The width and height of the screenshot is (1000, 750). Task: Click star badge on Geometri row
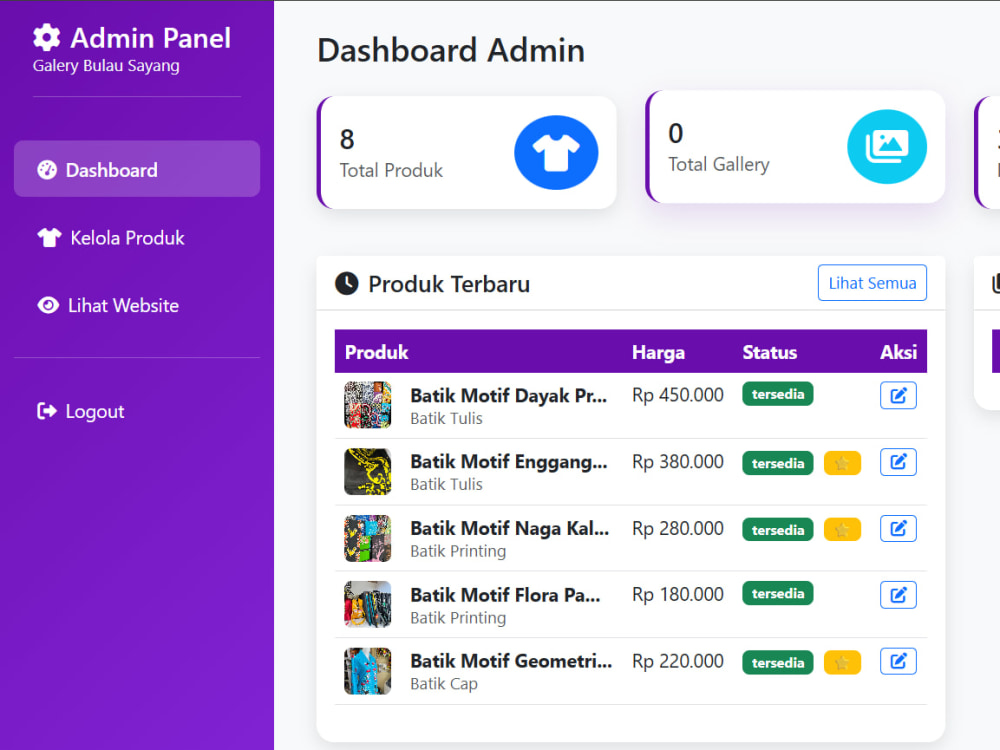[842, 662]
